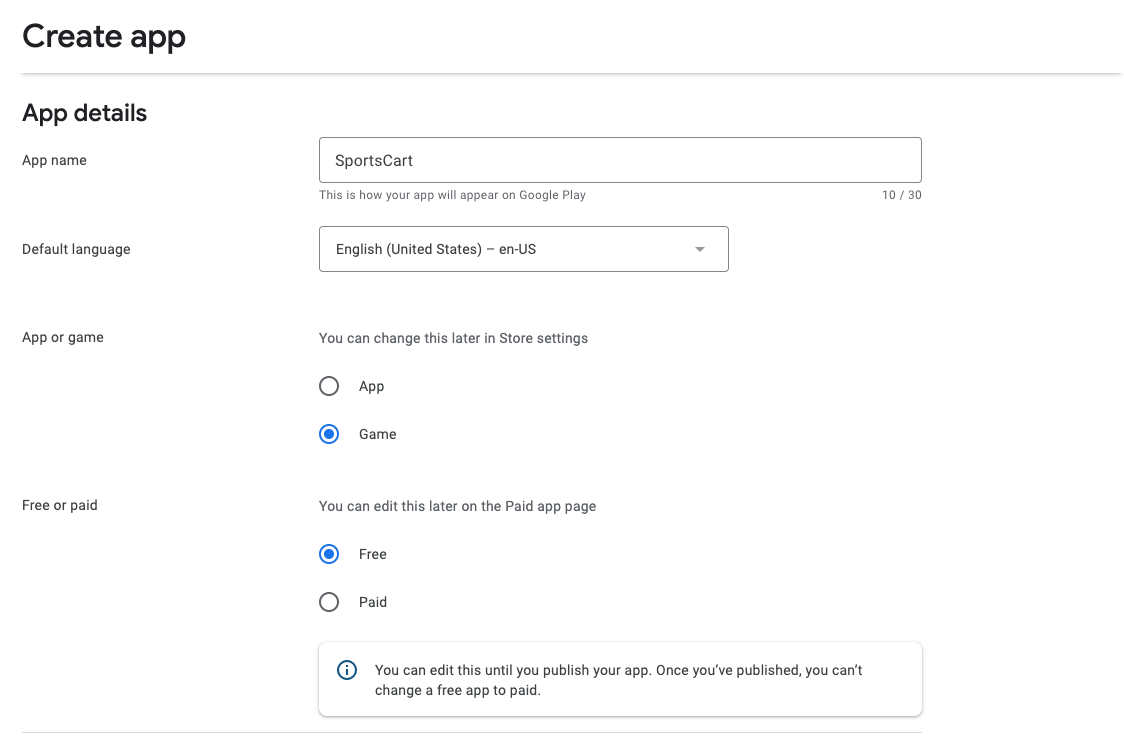Click the Store settings hint text
The image size is (1124, 749).
(x=453, y=338)
